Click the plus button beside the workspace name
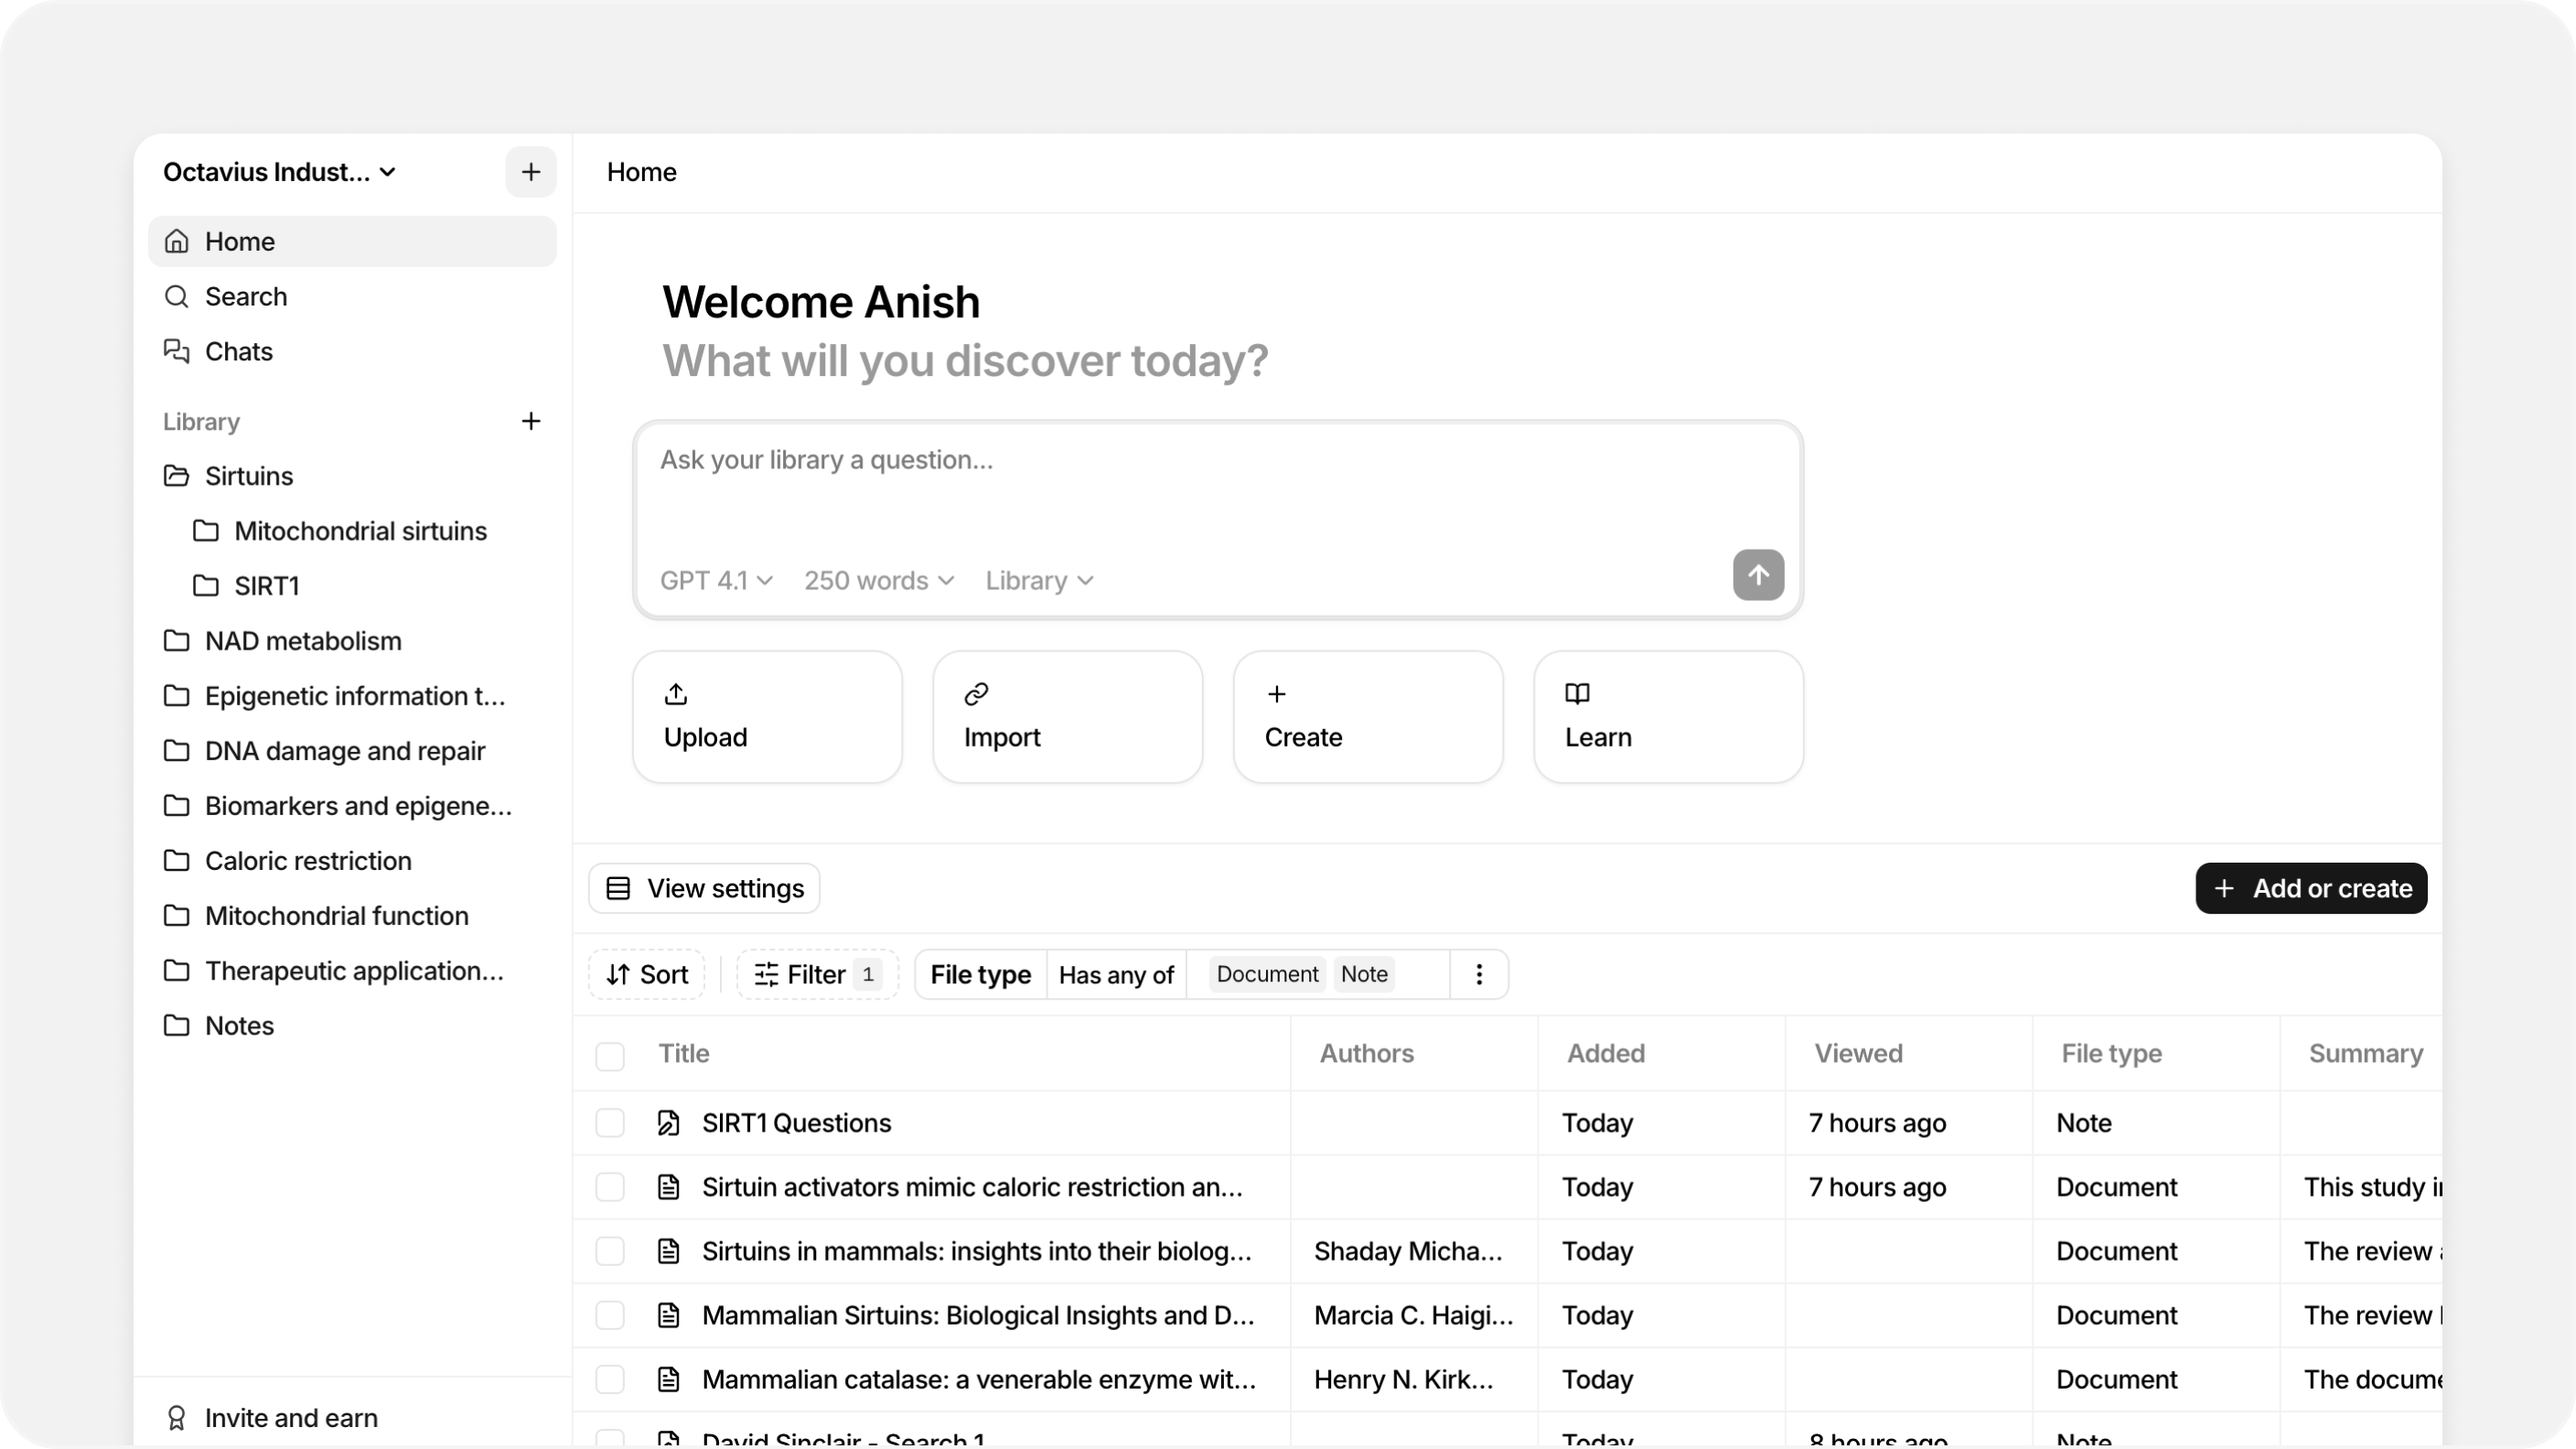The image size is (2576, 1449). point(531,172)
